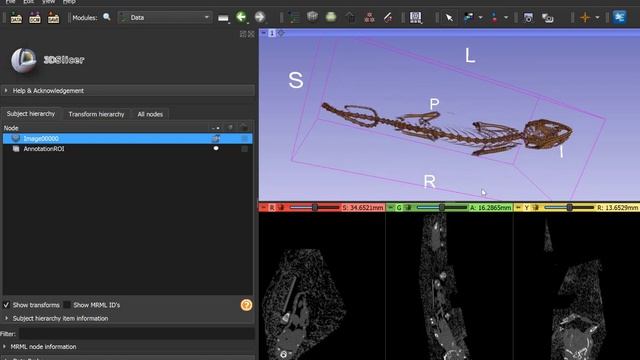Open the Transforms module icon
Viewport: 640px width, 360px height.
[x=350, y=17]
